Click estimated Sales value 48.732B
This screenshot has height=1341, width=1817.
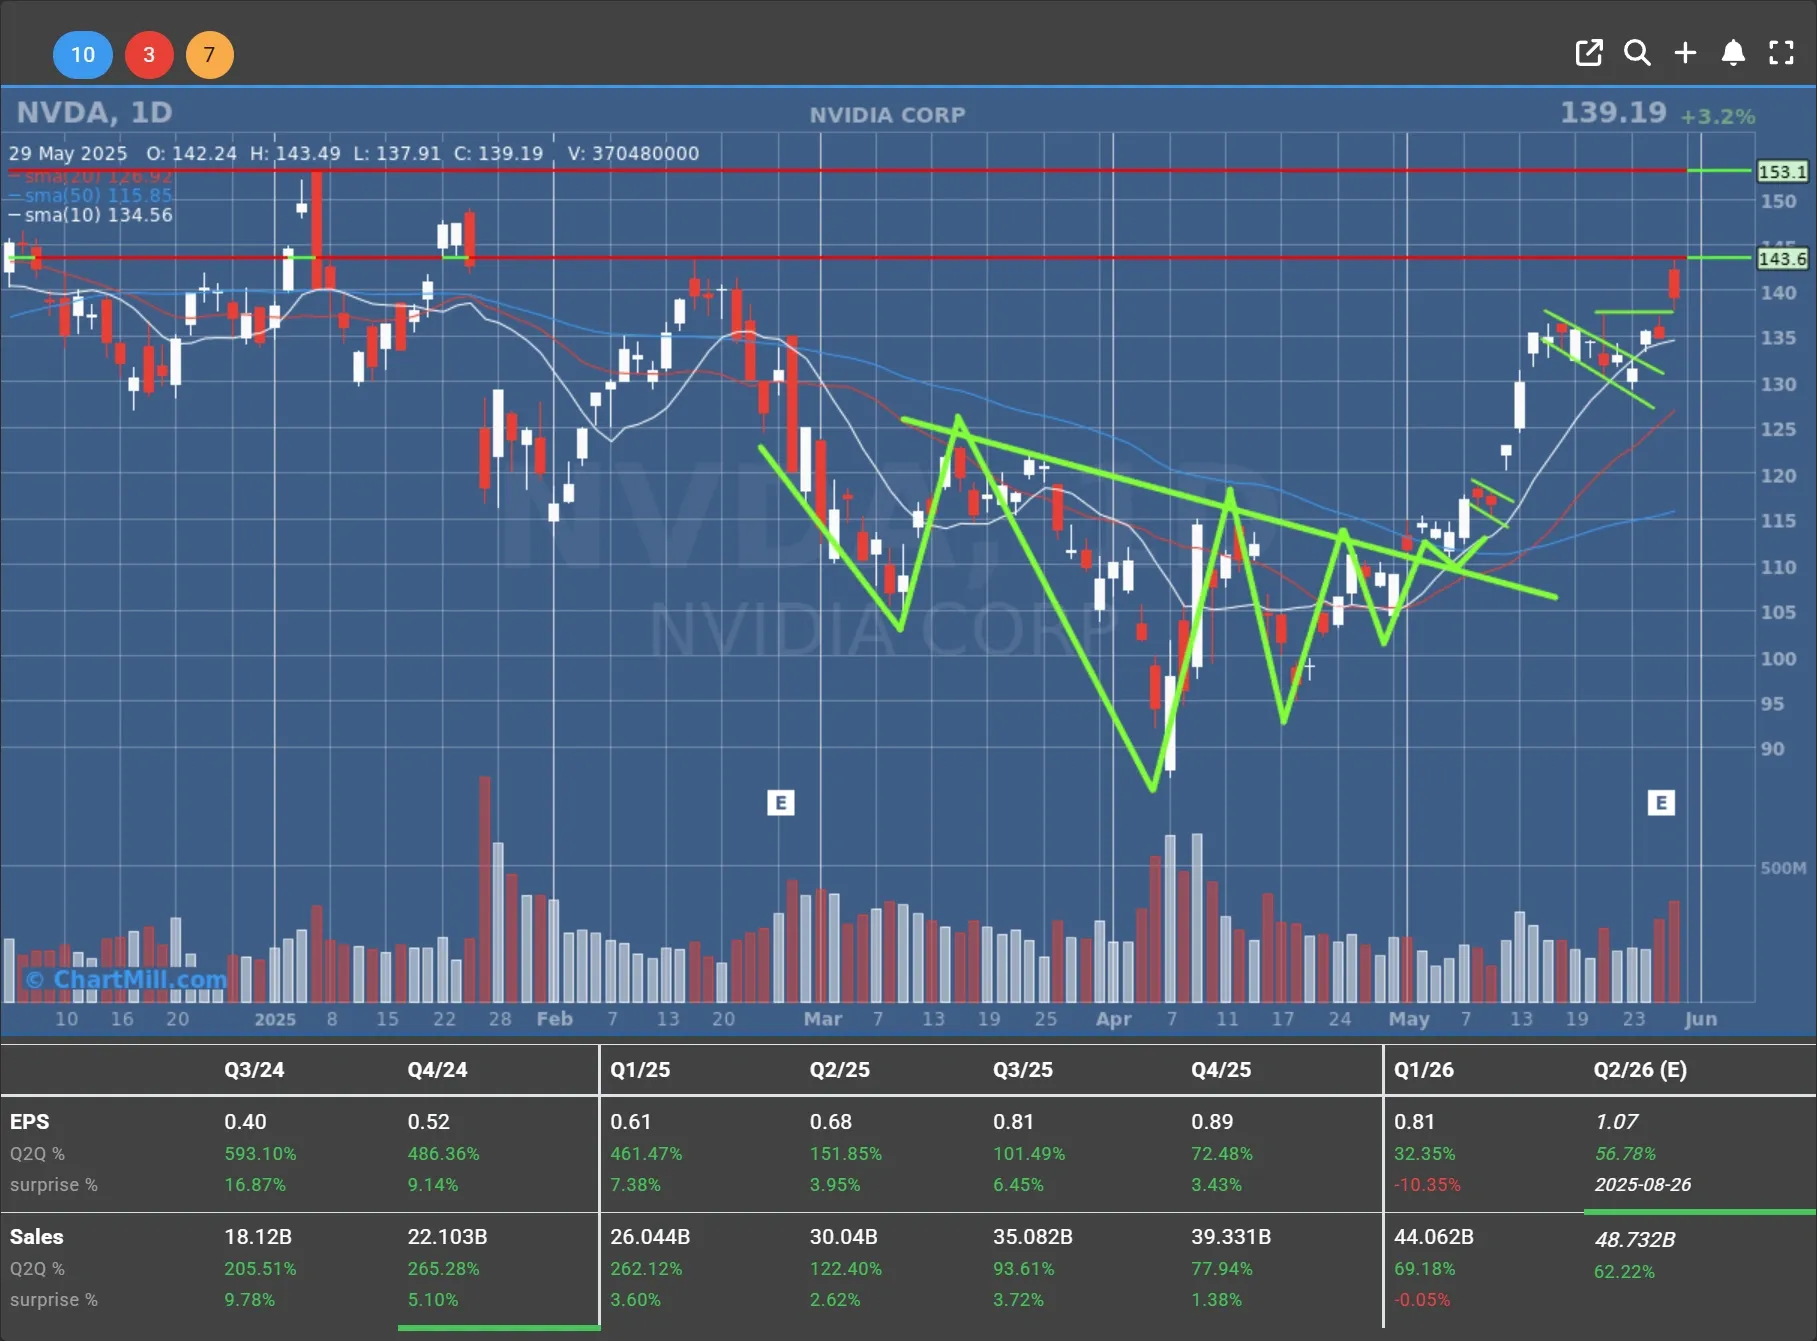coord(1635,1240)
